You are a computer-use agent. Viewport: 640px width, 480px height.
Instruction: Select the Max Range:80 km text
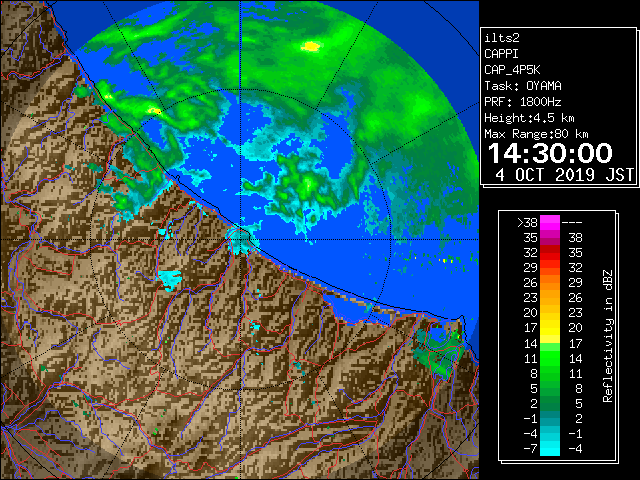coord(536,134)
